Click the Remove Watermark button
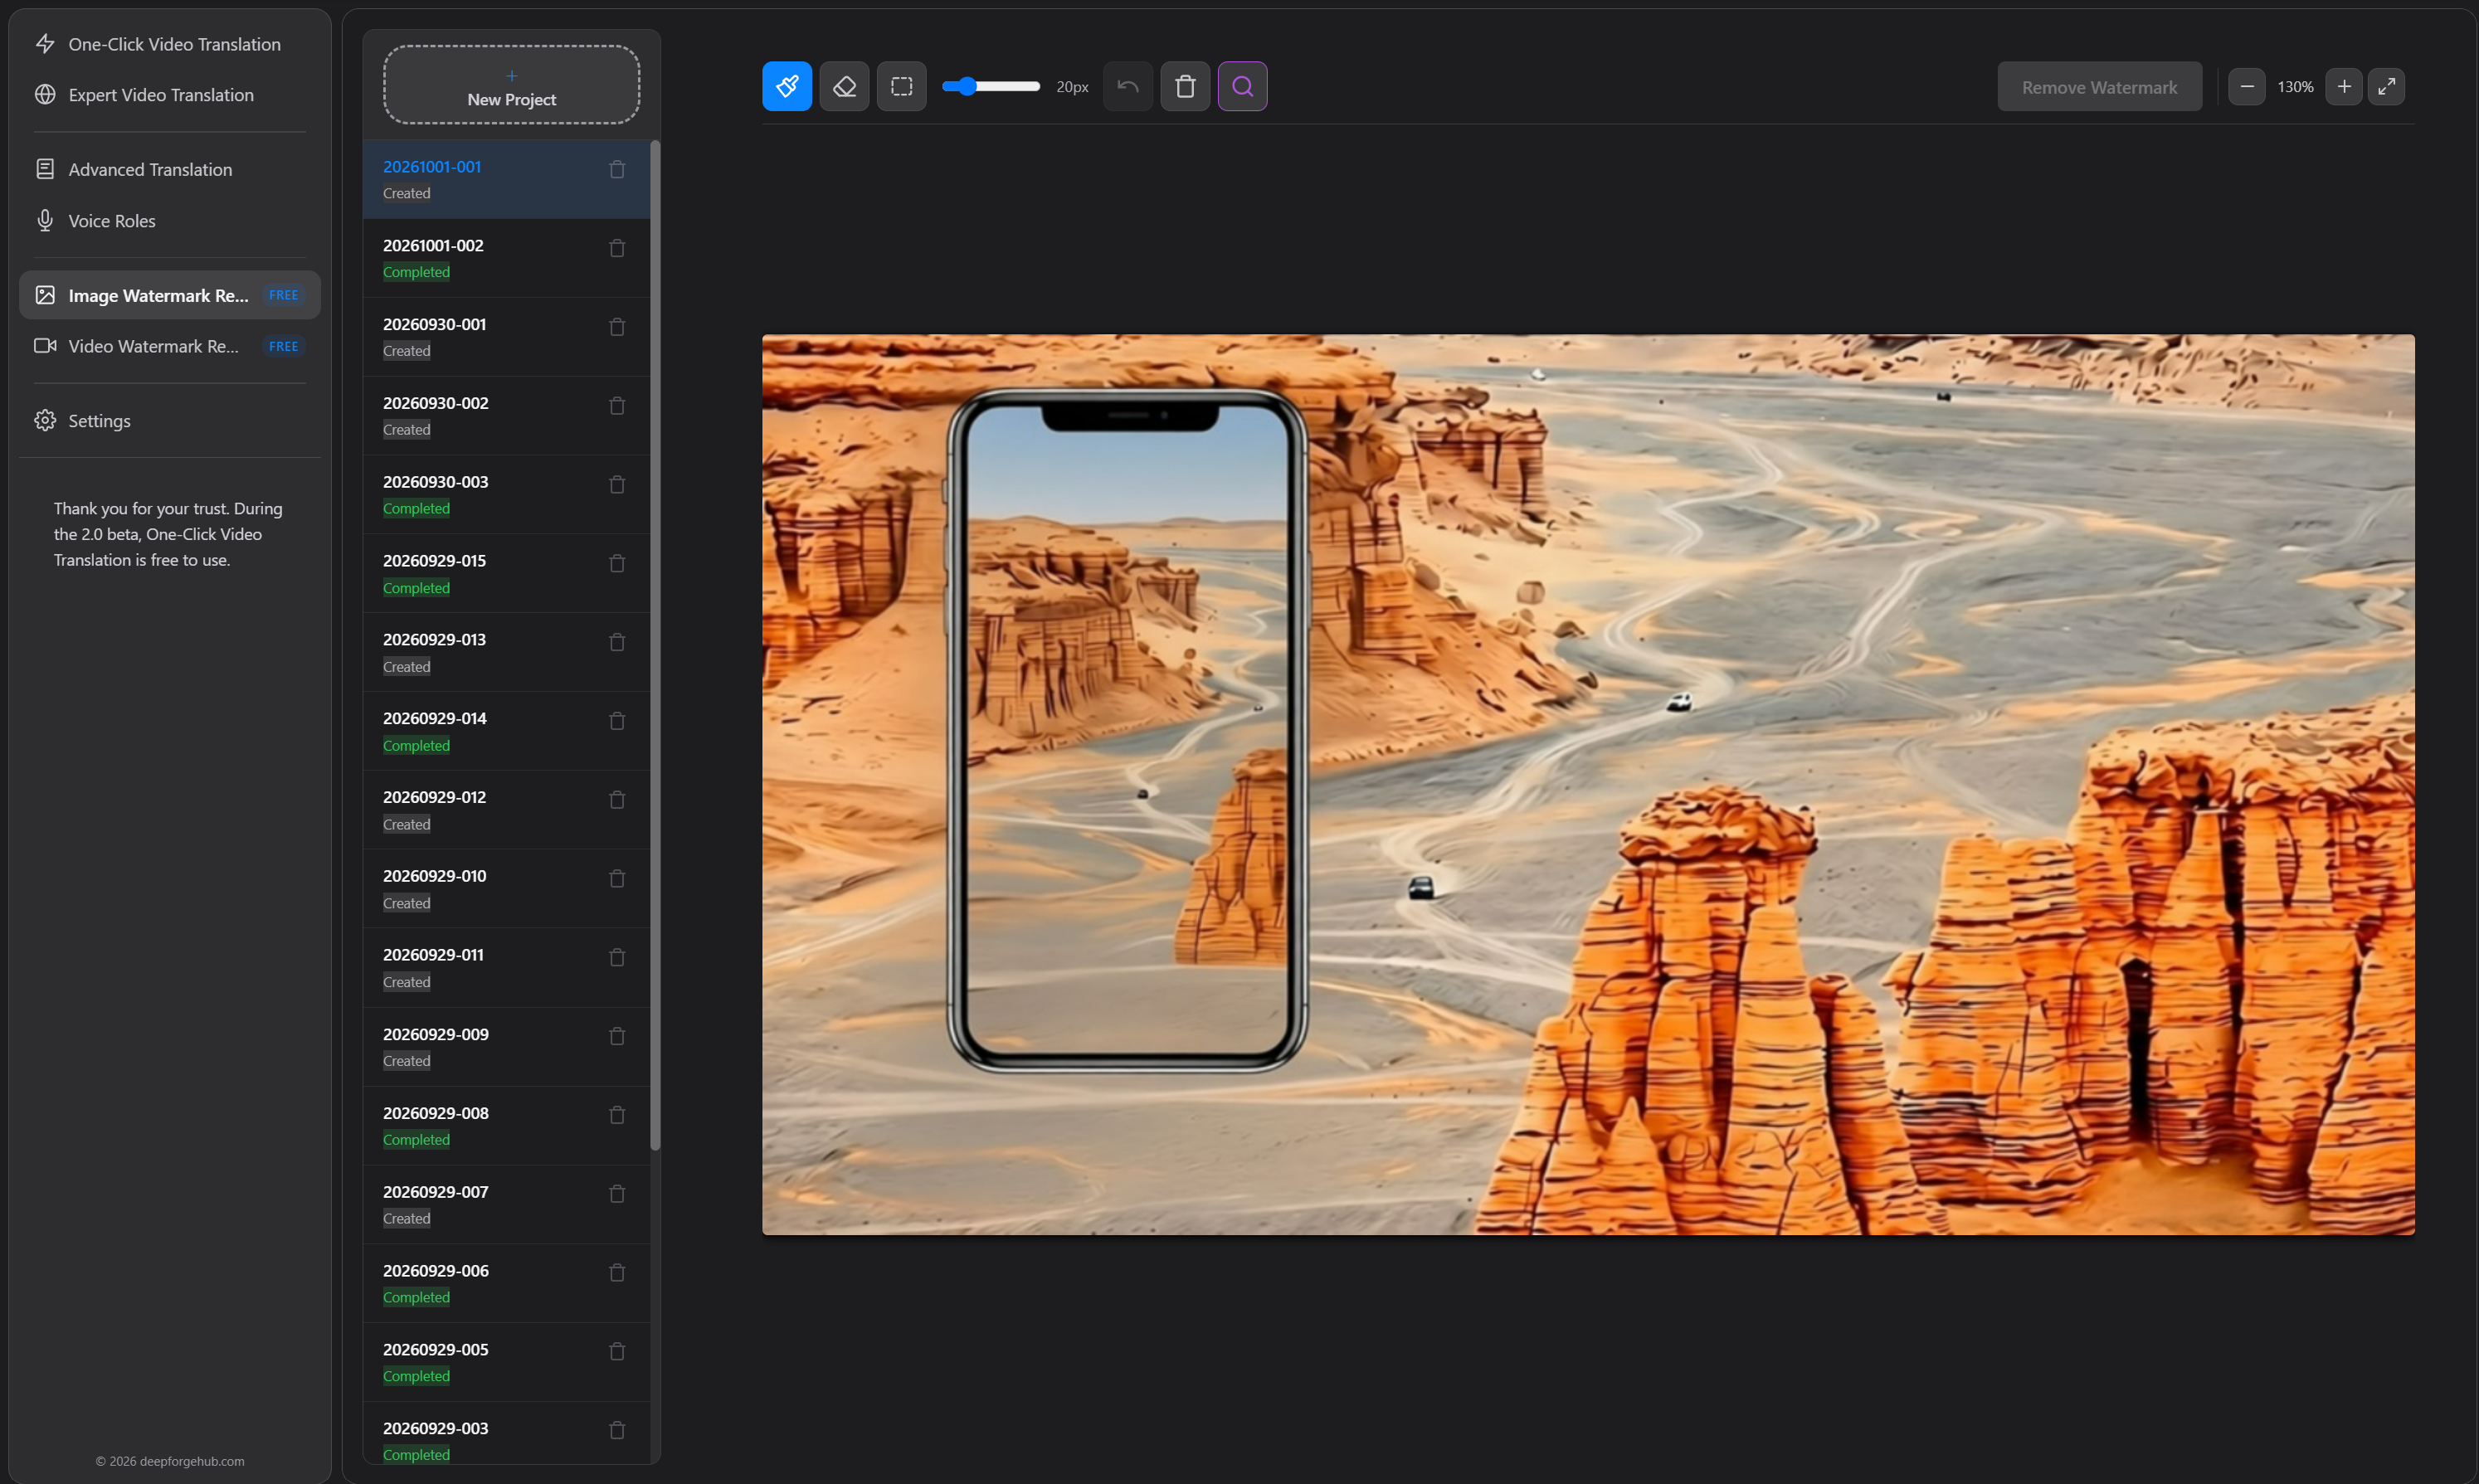This screenshot has height=1484, width=2479. click(x=2099, y=87)
